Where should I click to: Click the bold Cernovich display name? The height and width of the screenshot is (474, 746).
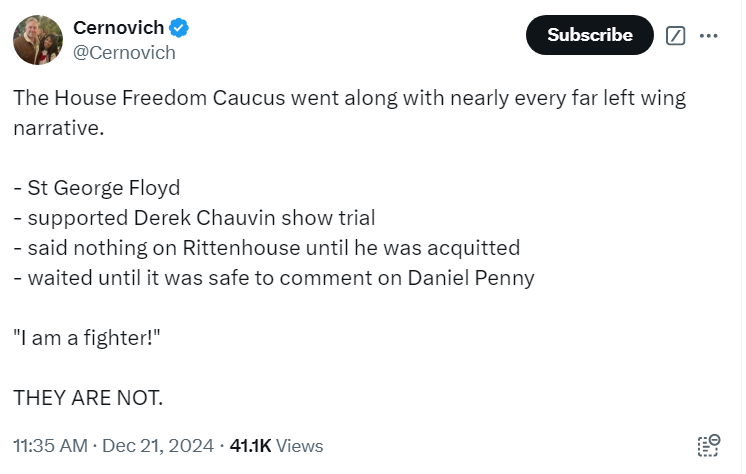119,28
